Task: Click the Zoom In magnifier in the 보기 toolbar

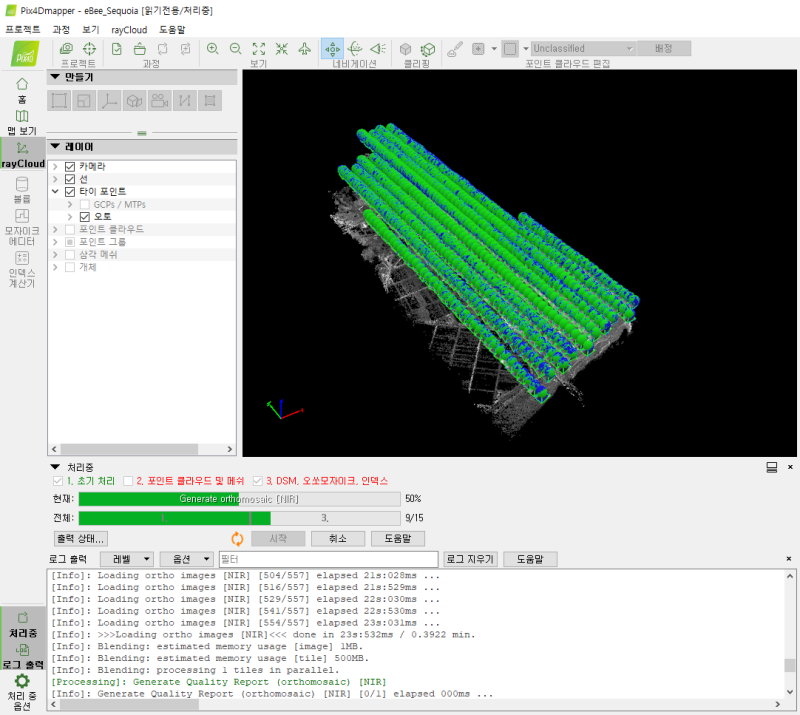Action: (x=212, y=48)
